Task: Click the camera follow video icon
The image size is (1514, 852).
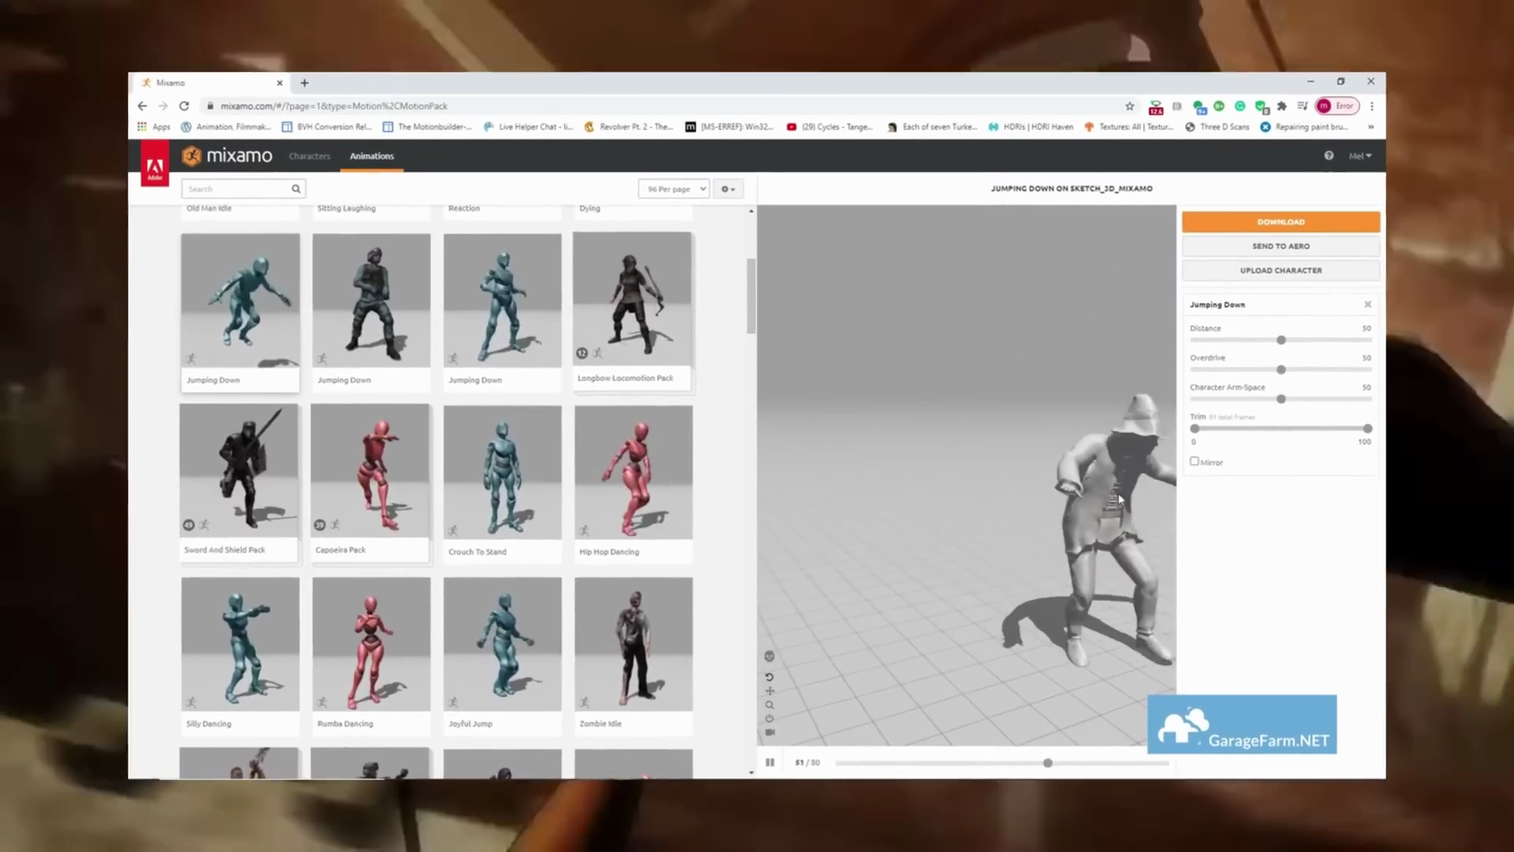Action: pos(769,732)
